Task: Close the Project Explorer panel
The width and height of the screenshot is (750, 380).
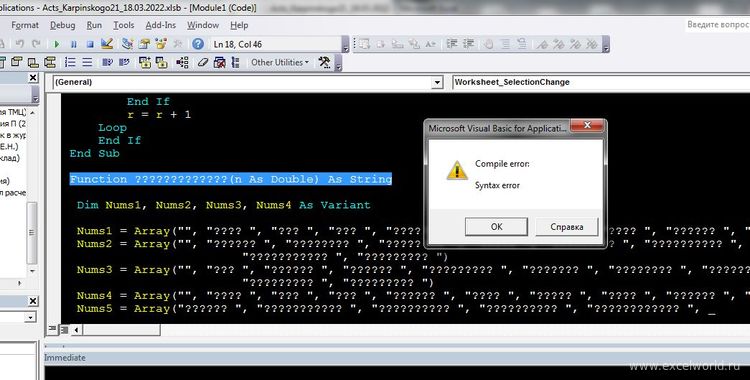Action: click(x=33, y=78)
